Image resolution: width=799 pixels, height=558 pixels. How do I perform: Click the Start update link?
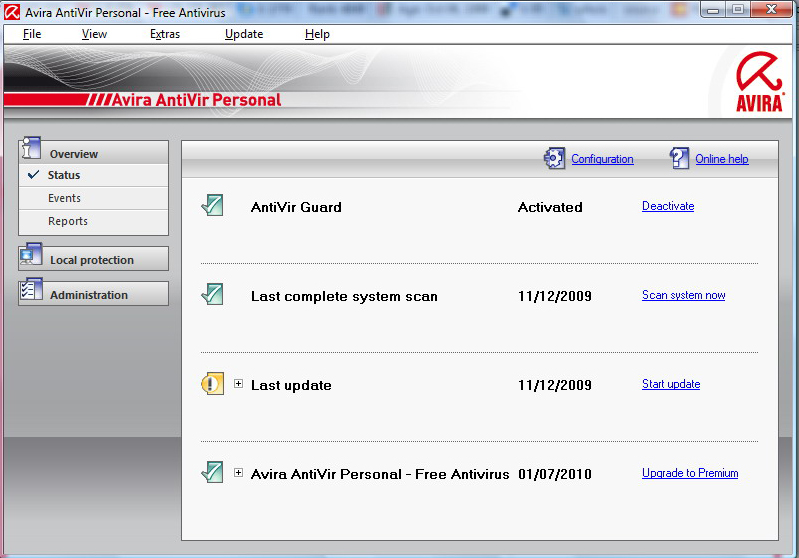[671, 384]
